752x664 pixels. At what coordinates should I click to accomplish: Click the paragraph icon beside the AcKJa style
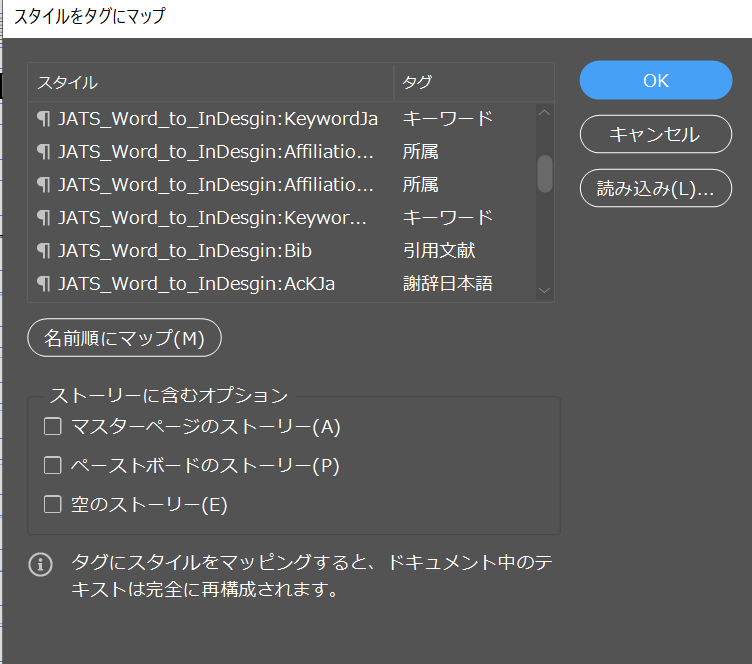tap(43, 284)
